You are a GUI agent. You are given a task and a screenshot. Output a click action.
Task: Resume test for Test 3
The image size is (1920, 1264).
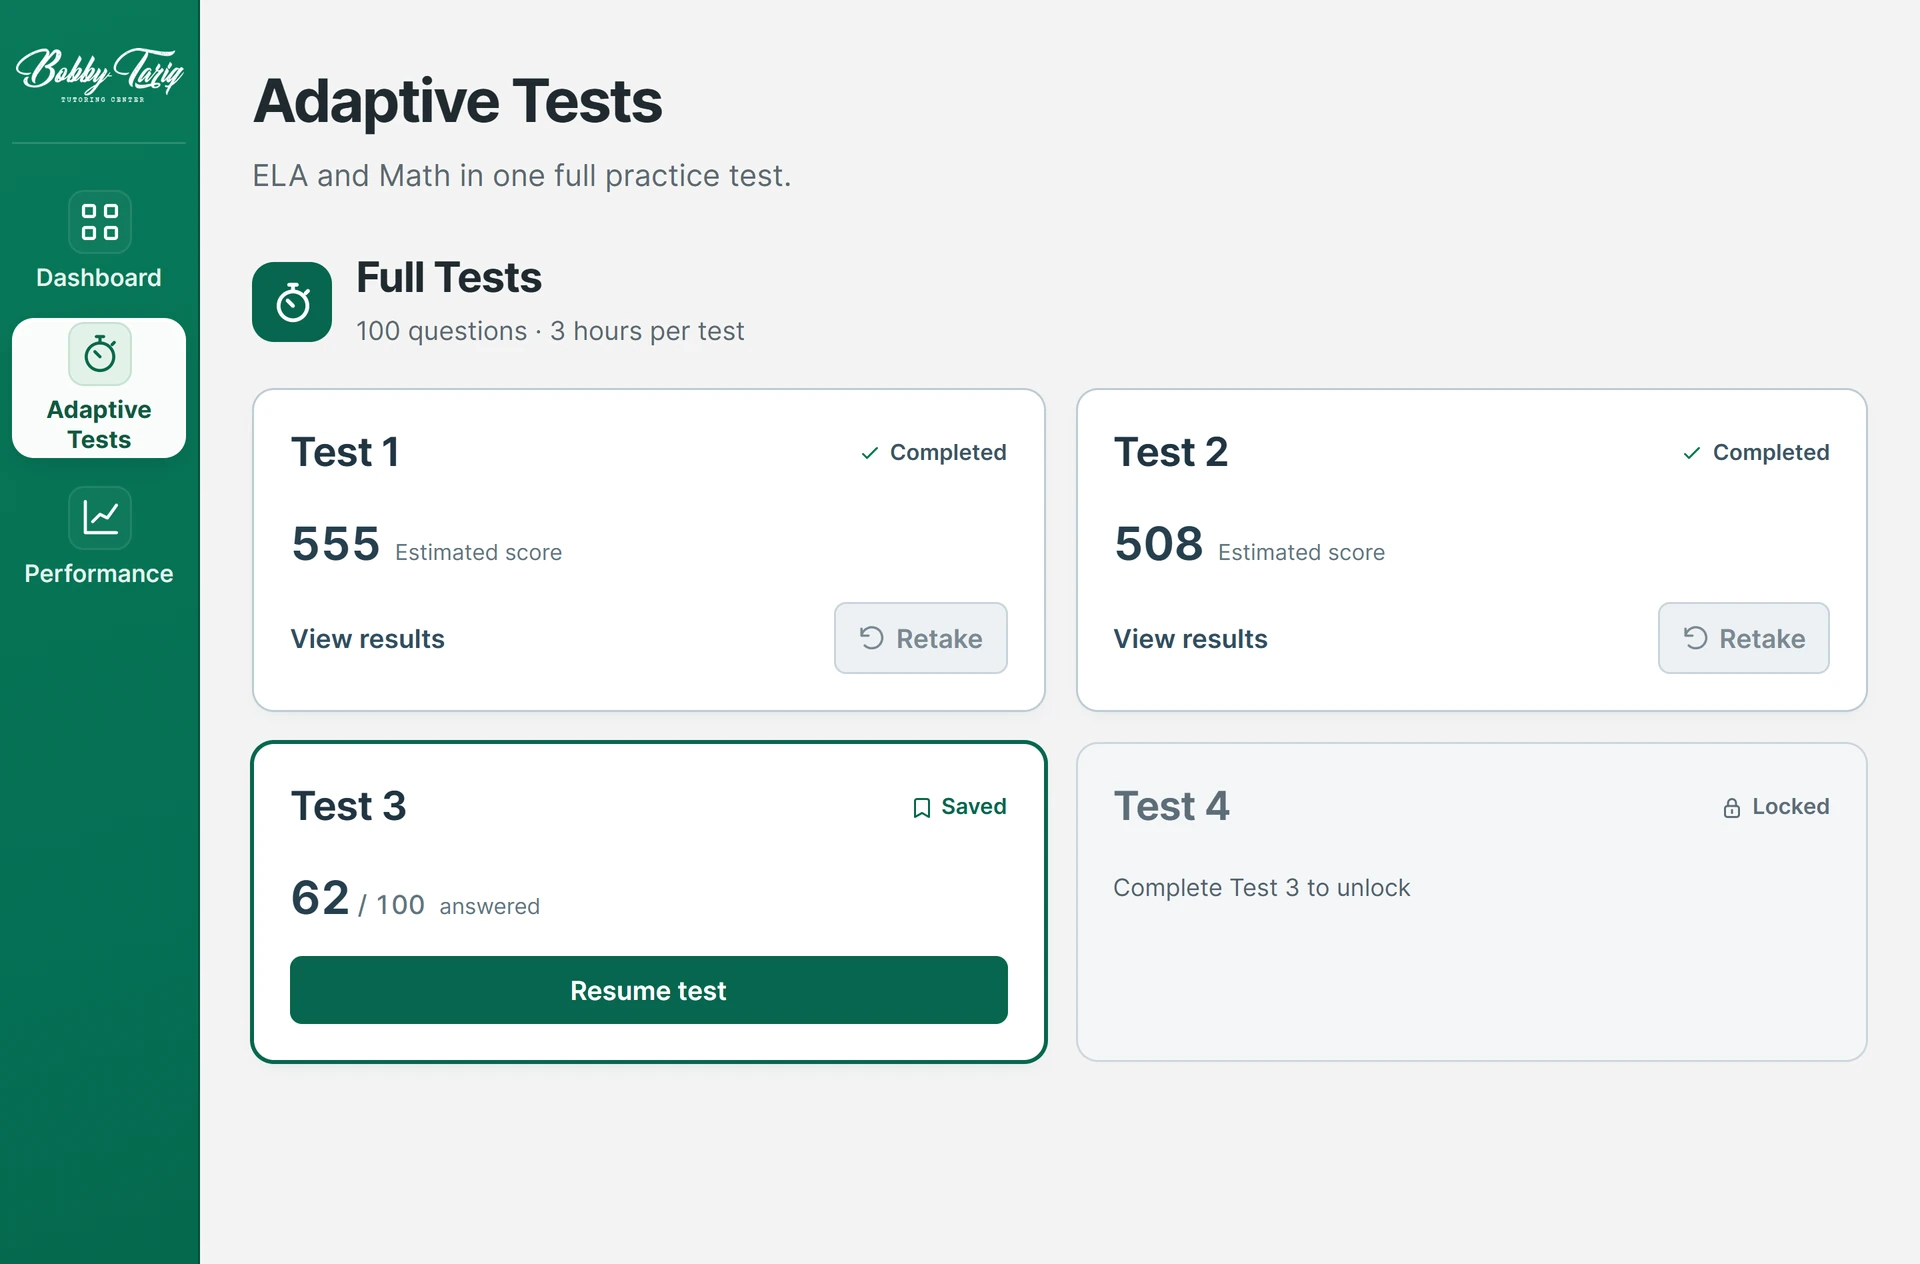point(649,990)
